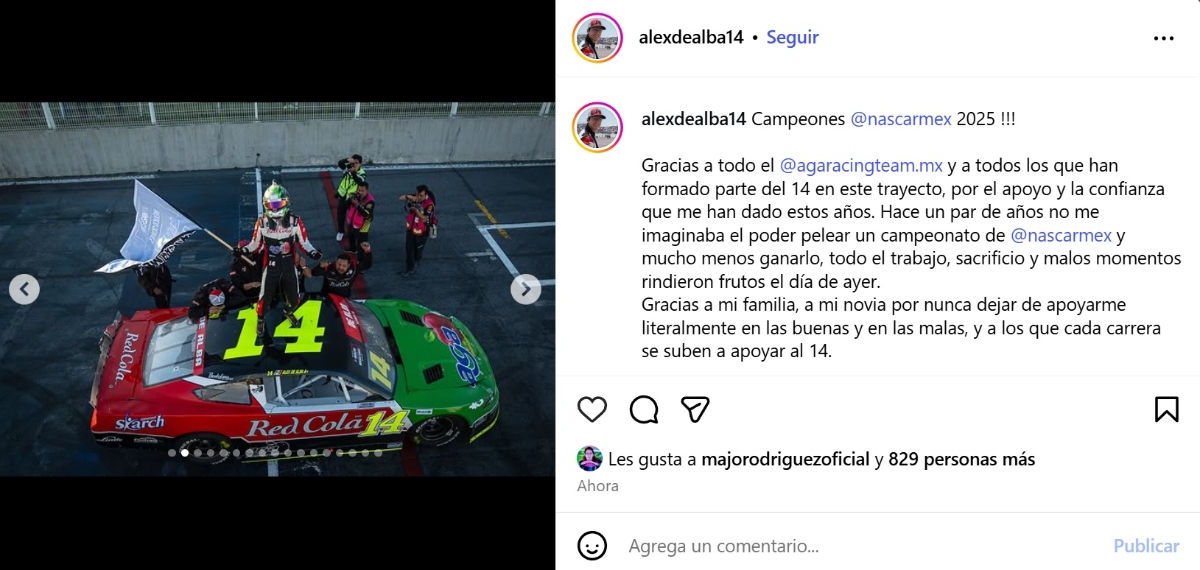Open the @nascarmex mention after Campeones
Image resolution: width=1200 pixels, height=570 pixels.
tap(901, 119)
